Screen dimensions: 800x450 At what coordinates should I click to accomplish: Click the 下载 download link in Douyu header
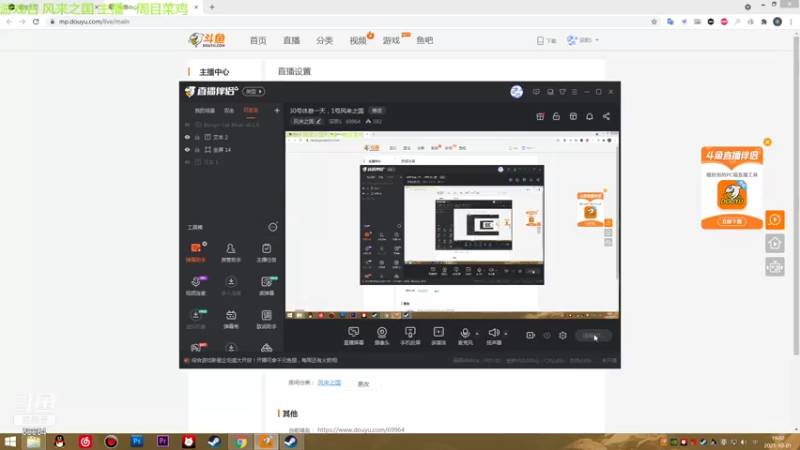(546, 40)
